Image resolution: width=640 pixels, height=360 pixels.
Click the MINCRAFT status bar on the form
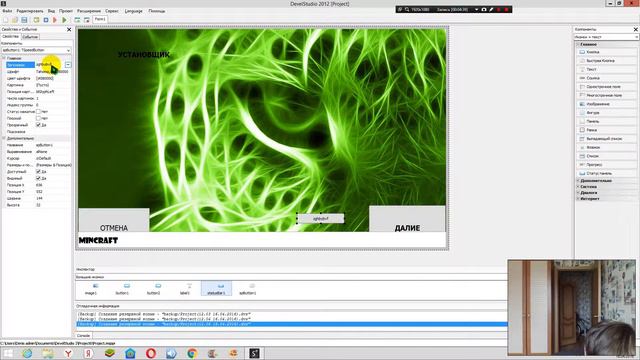[262, 240]
